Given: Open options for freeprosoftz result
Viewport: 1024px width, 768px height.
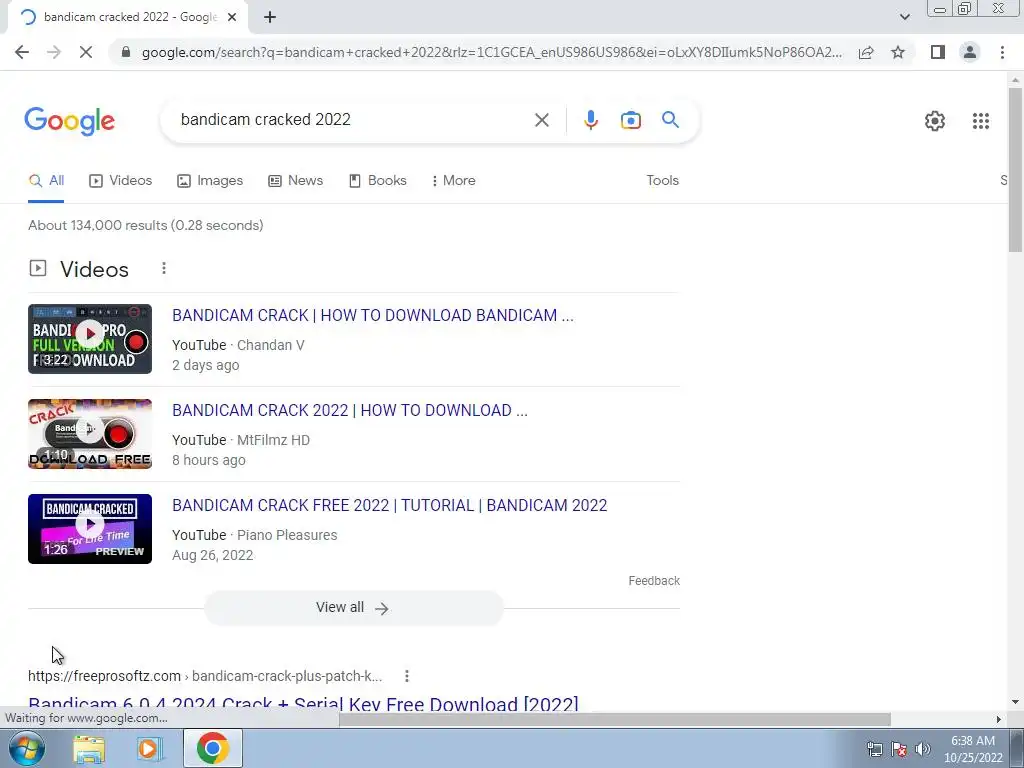Looking at the screenshot, I should coord(407,676).
